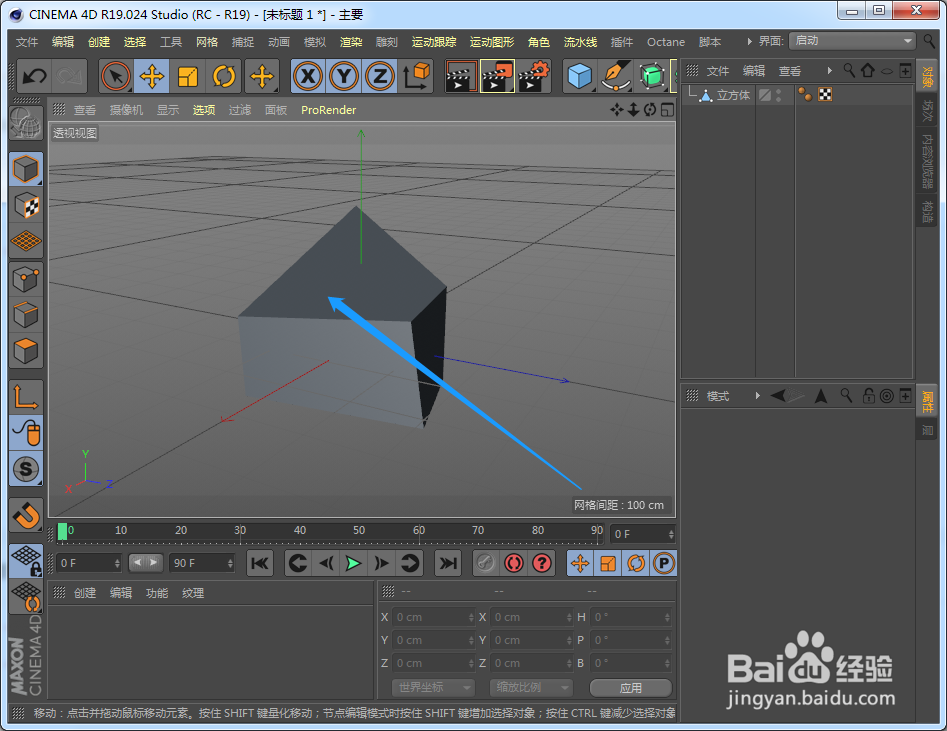The width and height of the screenshot is (947, 731).
Task: Click the grayed Redo arrow icon
Action: pos(69,76)
